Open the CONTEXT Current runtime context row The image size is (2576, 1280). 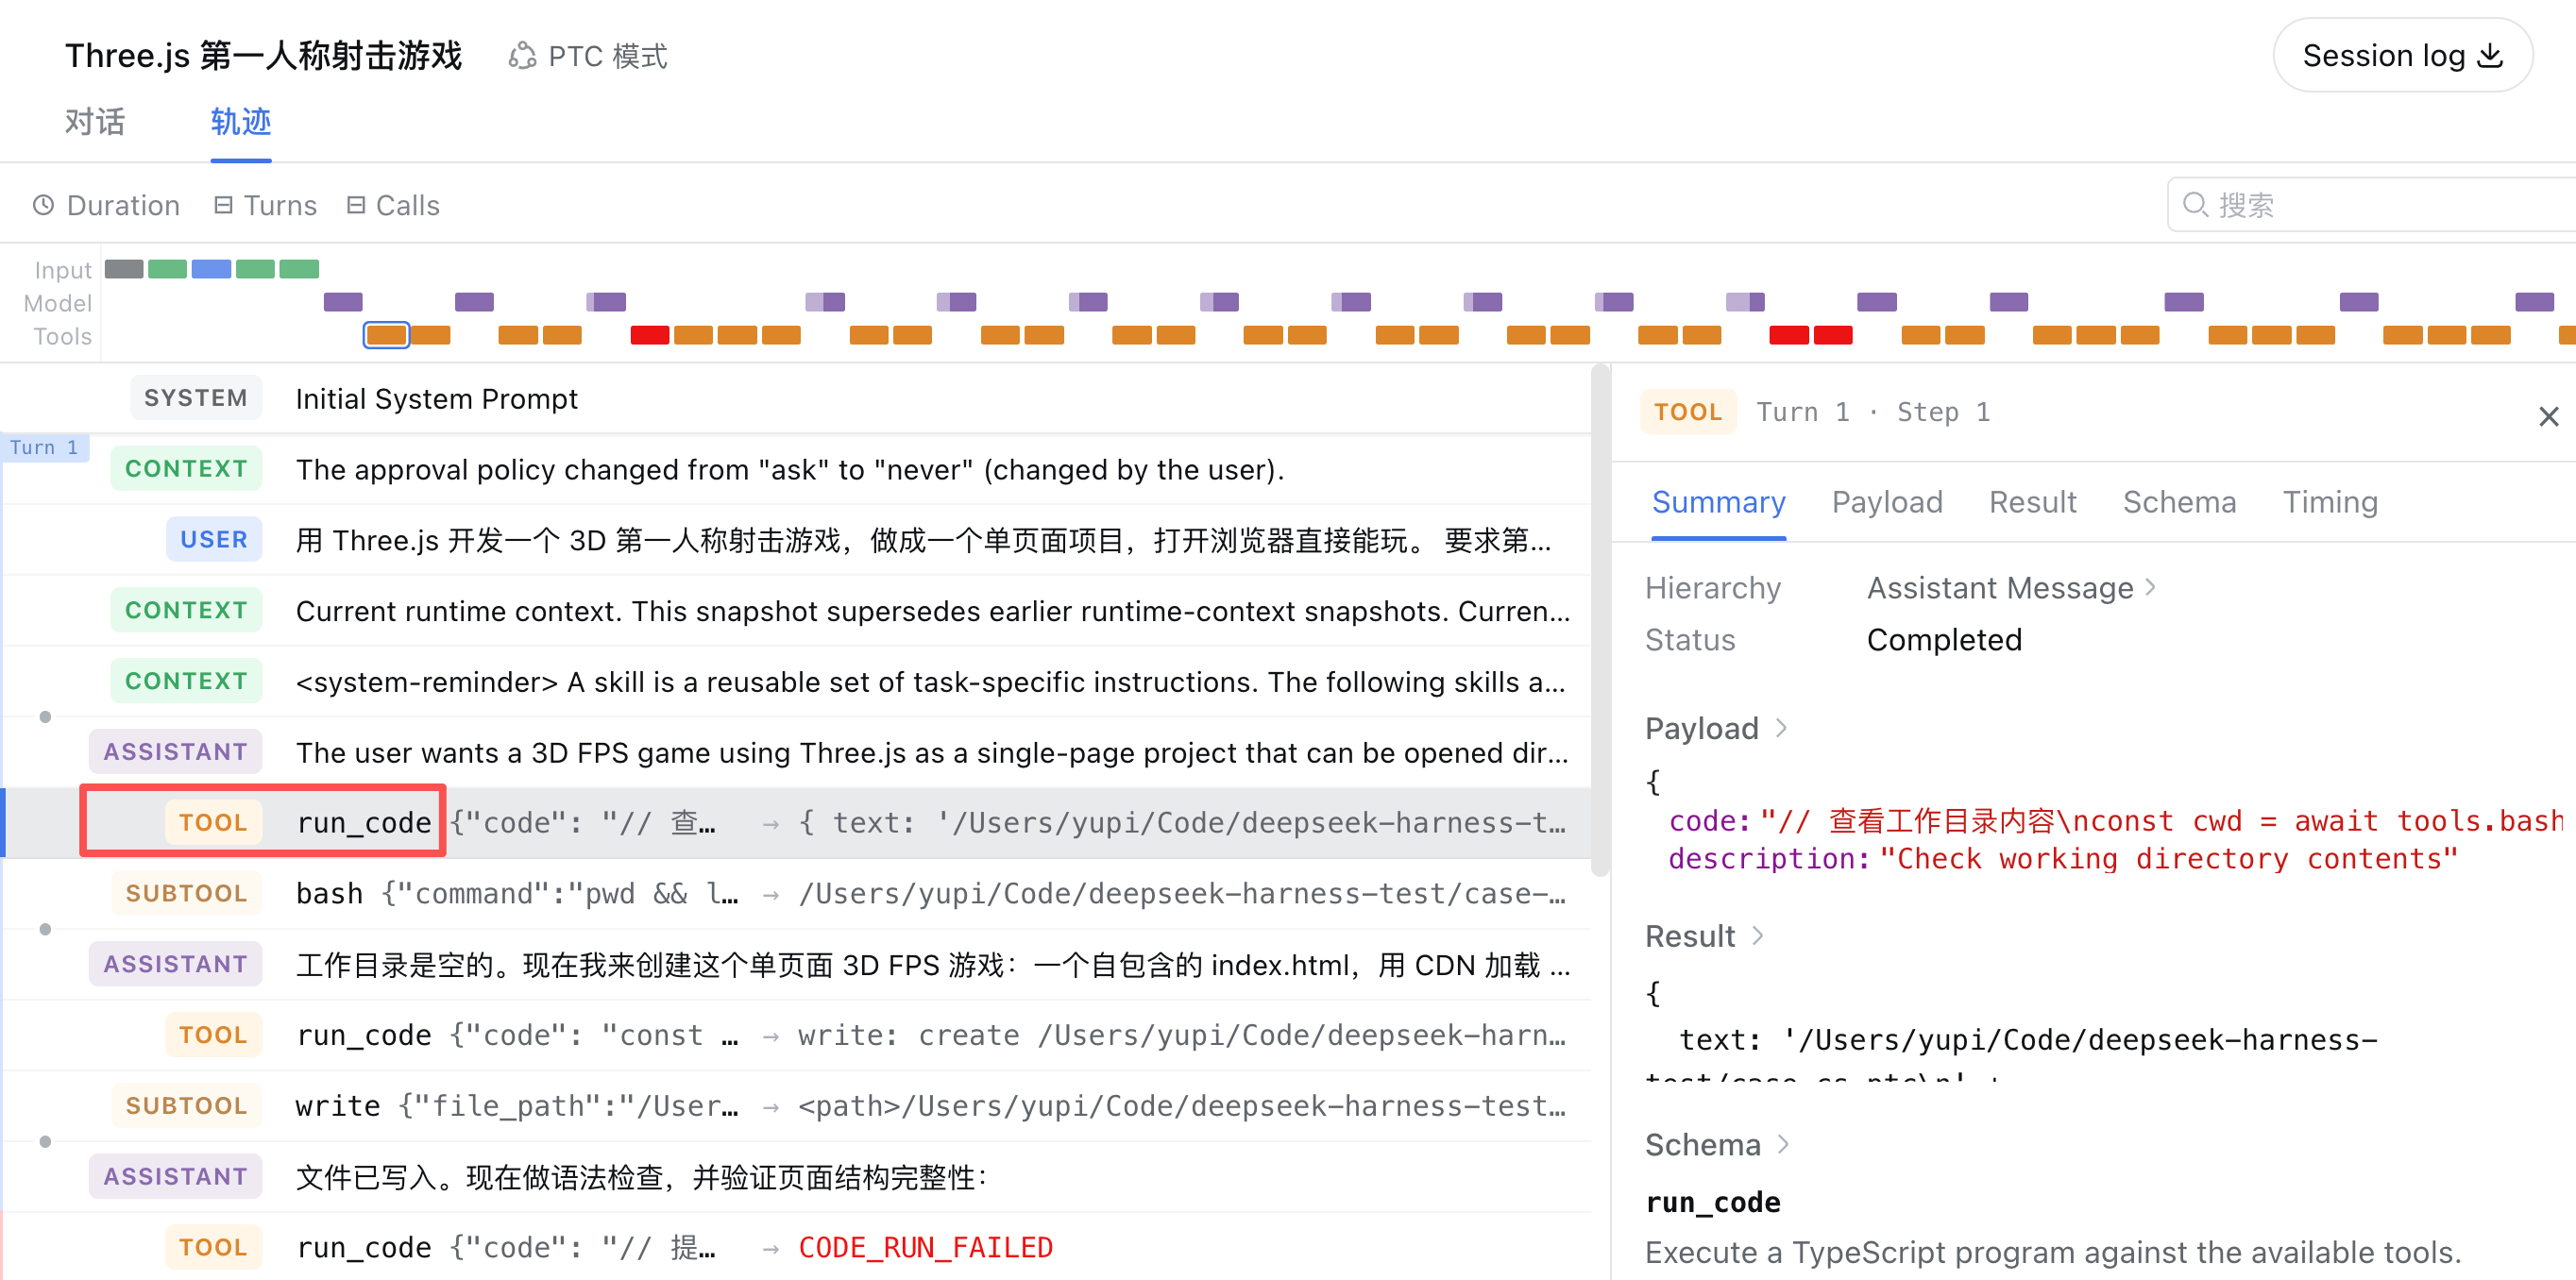796,611
